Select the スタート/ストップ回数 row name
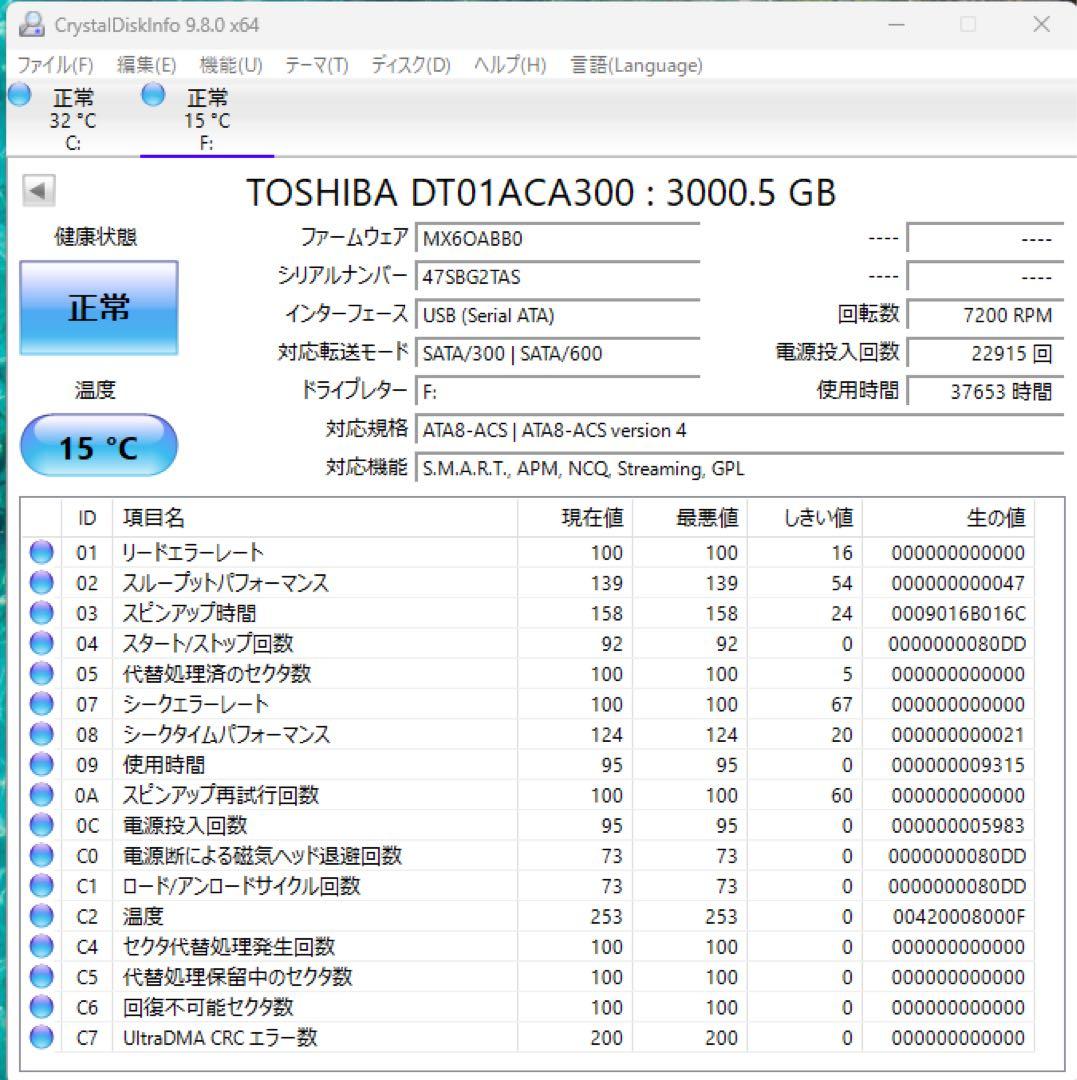The image size is (1077, 1080). [x=208, y=643]
